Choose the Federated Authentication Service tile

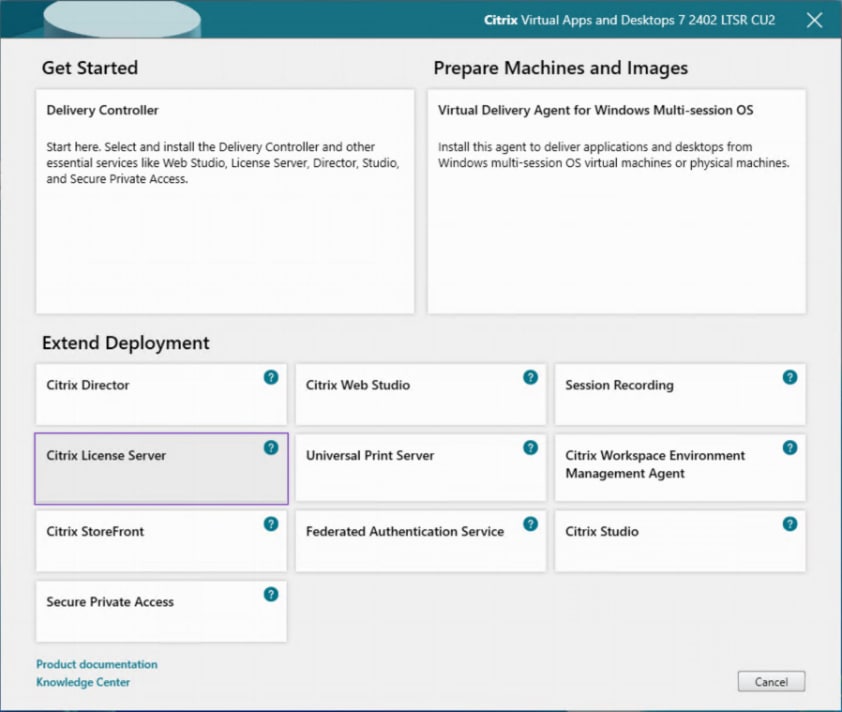point(420,541)
